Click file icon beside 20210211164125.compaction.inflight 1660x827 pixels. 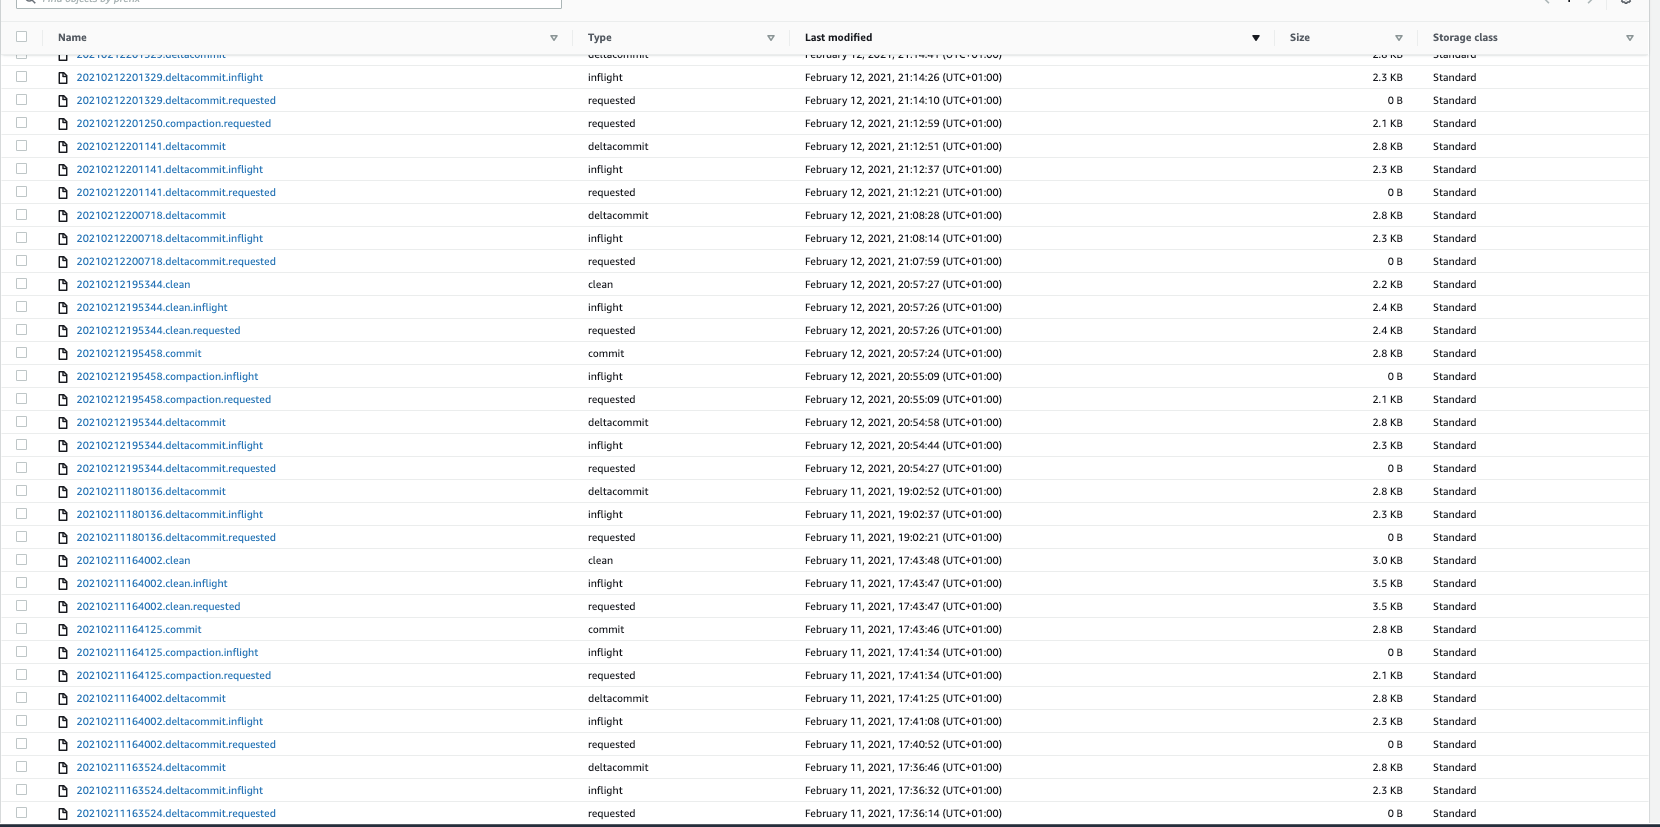(63, 653)
